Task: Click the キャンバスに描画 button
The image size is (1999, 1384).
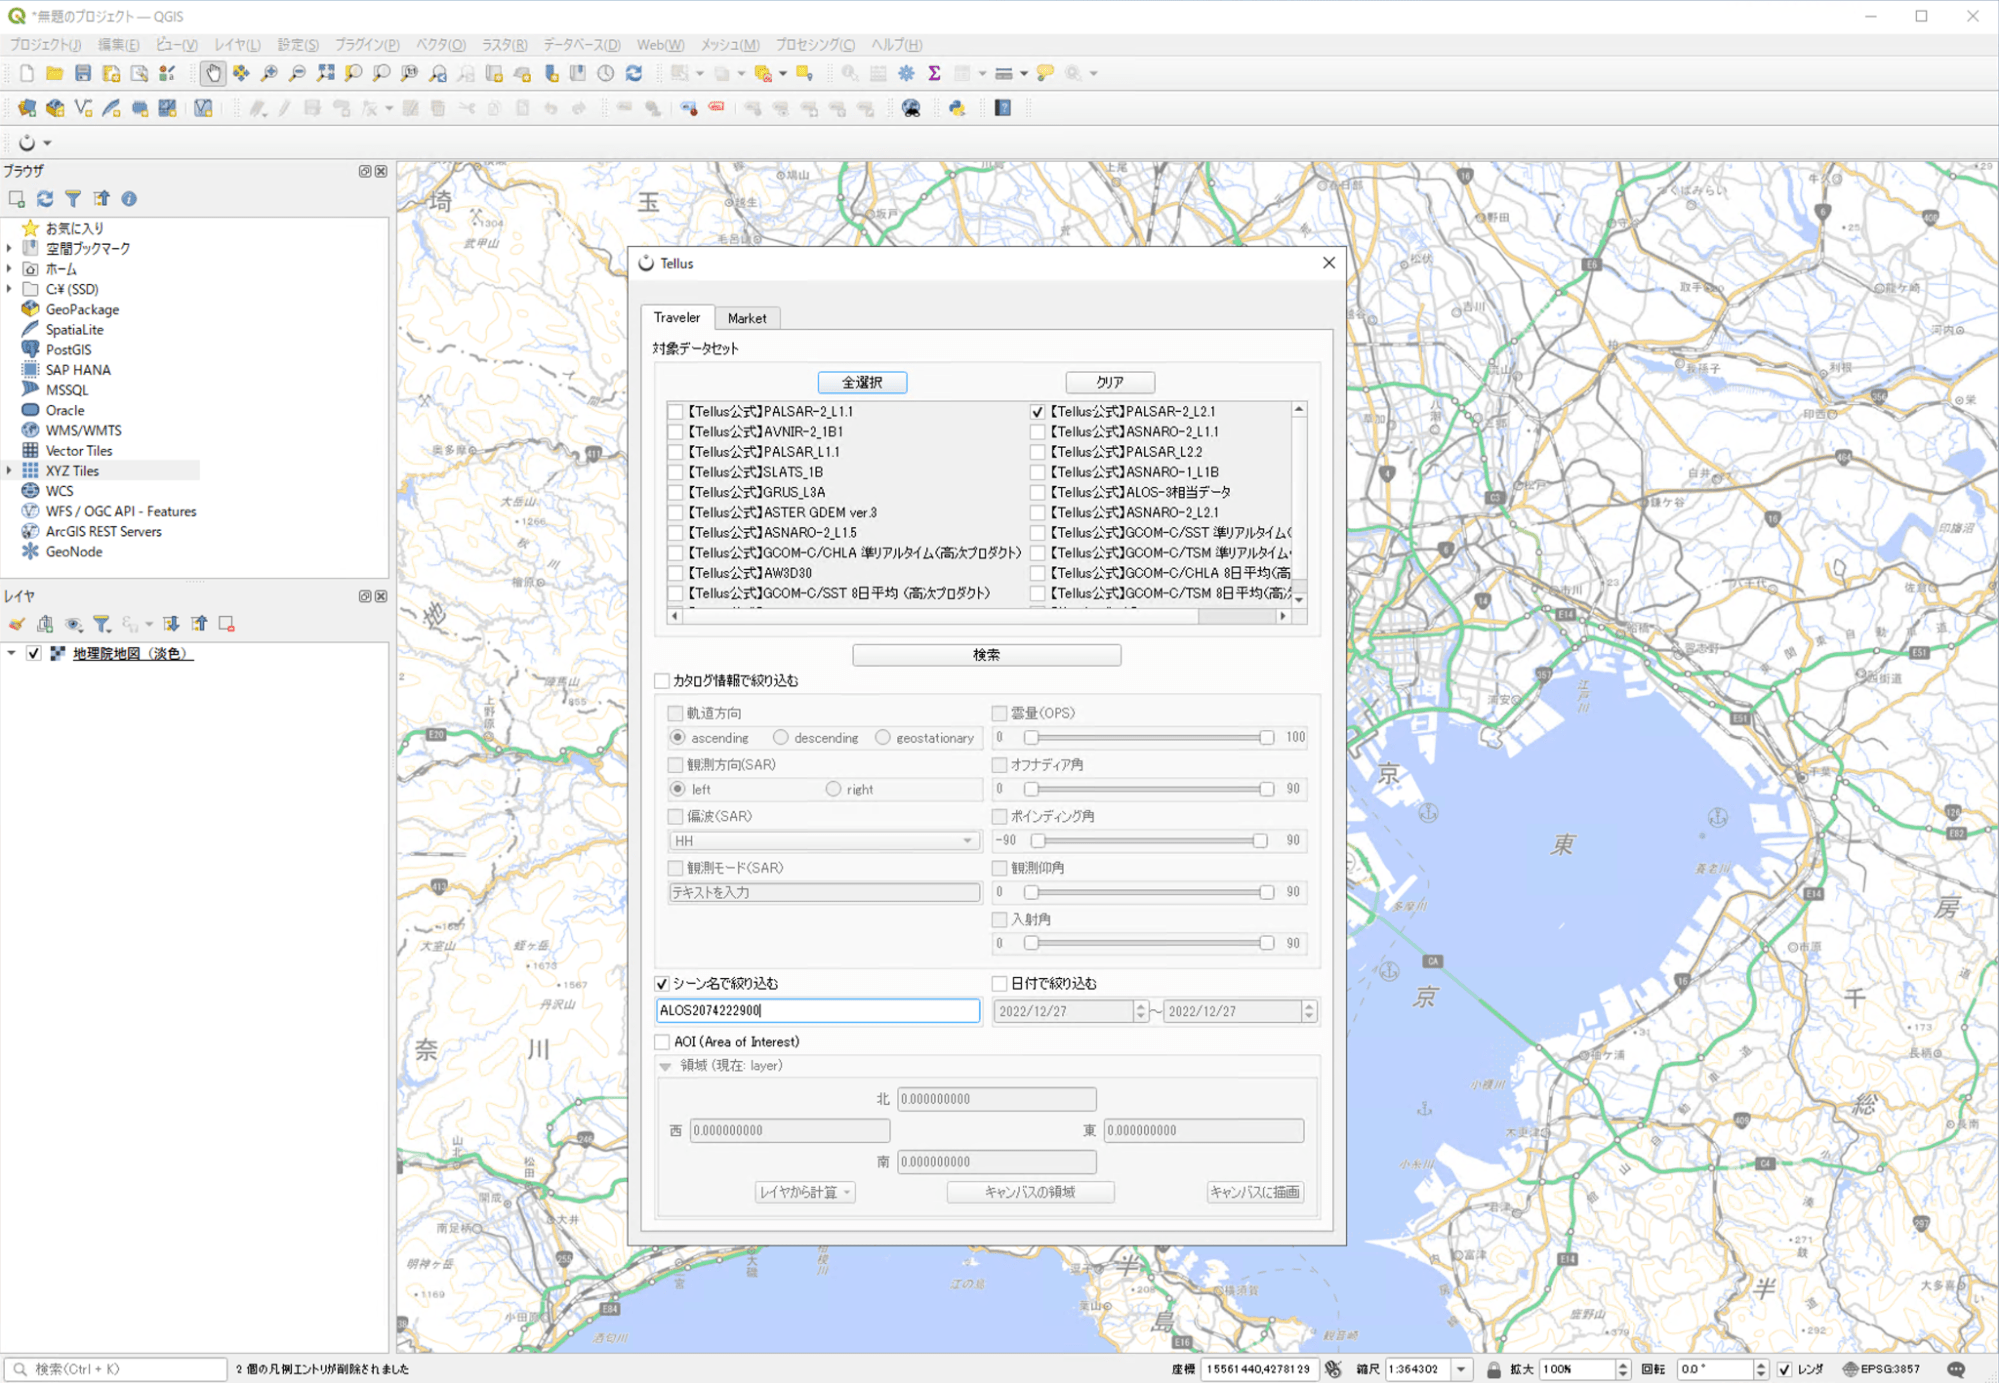Action: pos(1254,1192)
